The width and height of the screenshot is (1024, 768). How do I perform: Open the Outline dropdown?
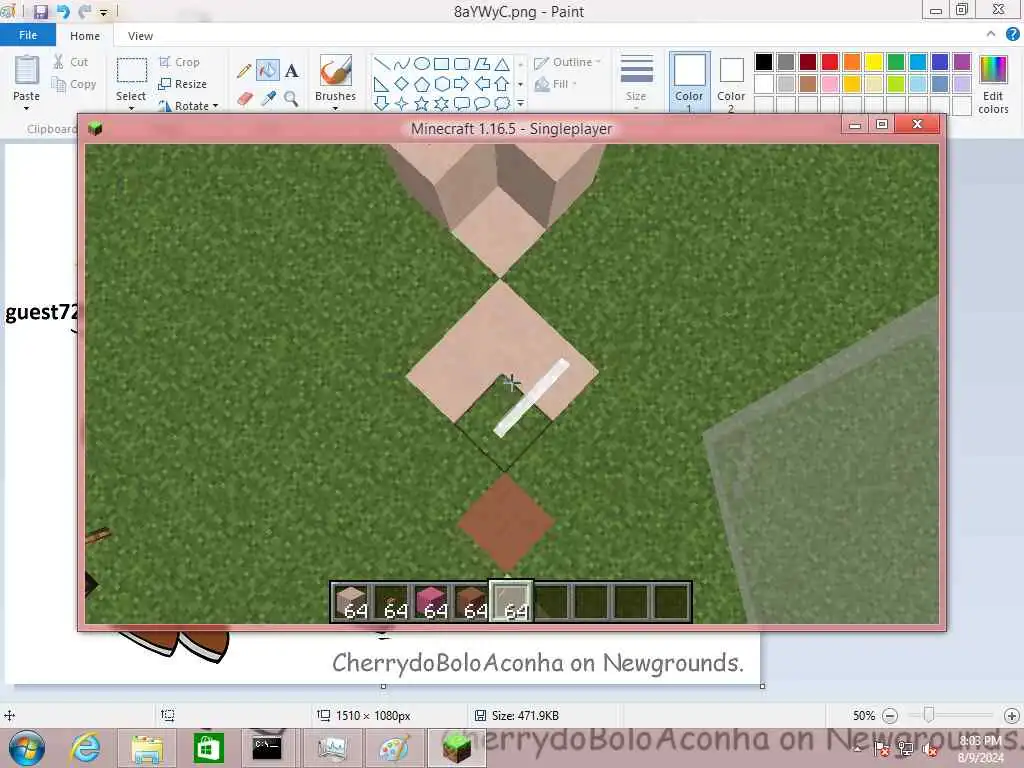(567, 62)
